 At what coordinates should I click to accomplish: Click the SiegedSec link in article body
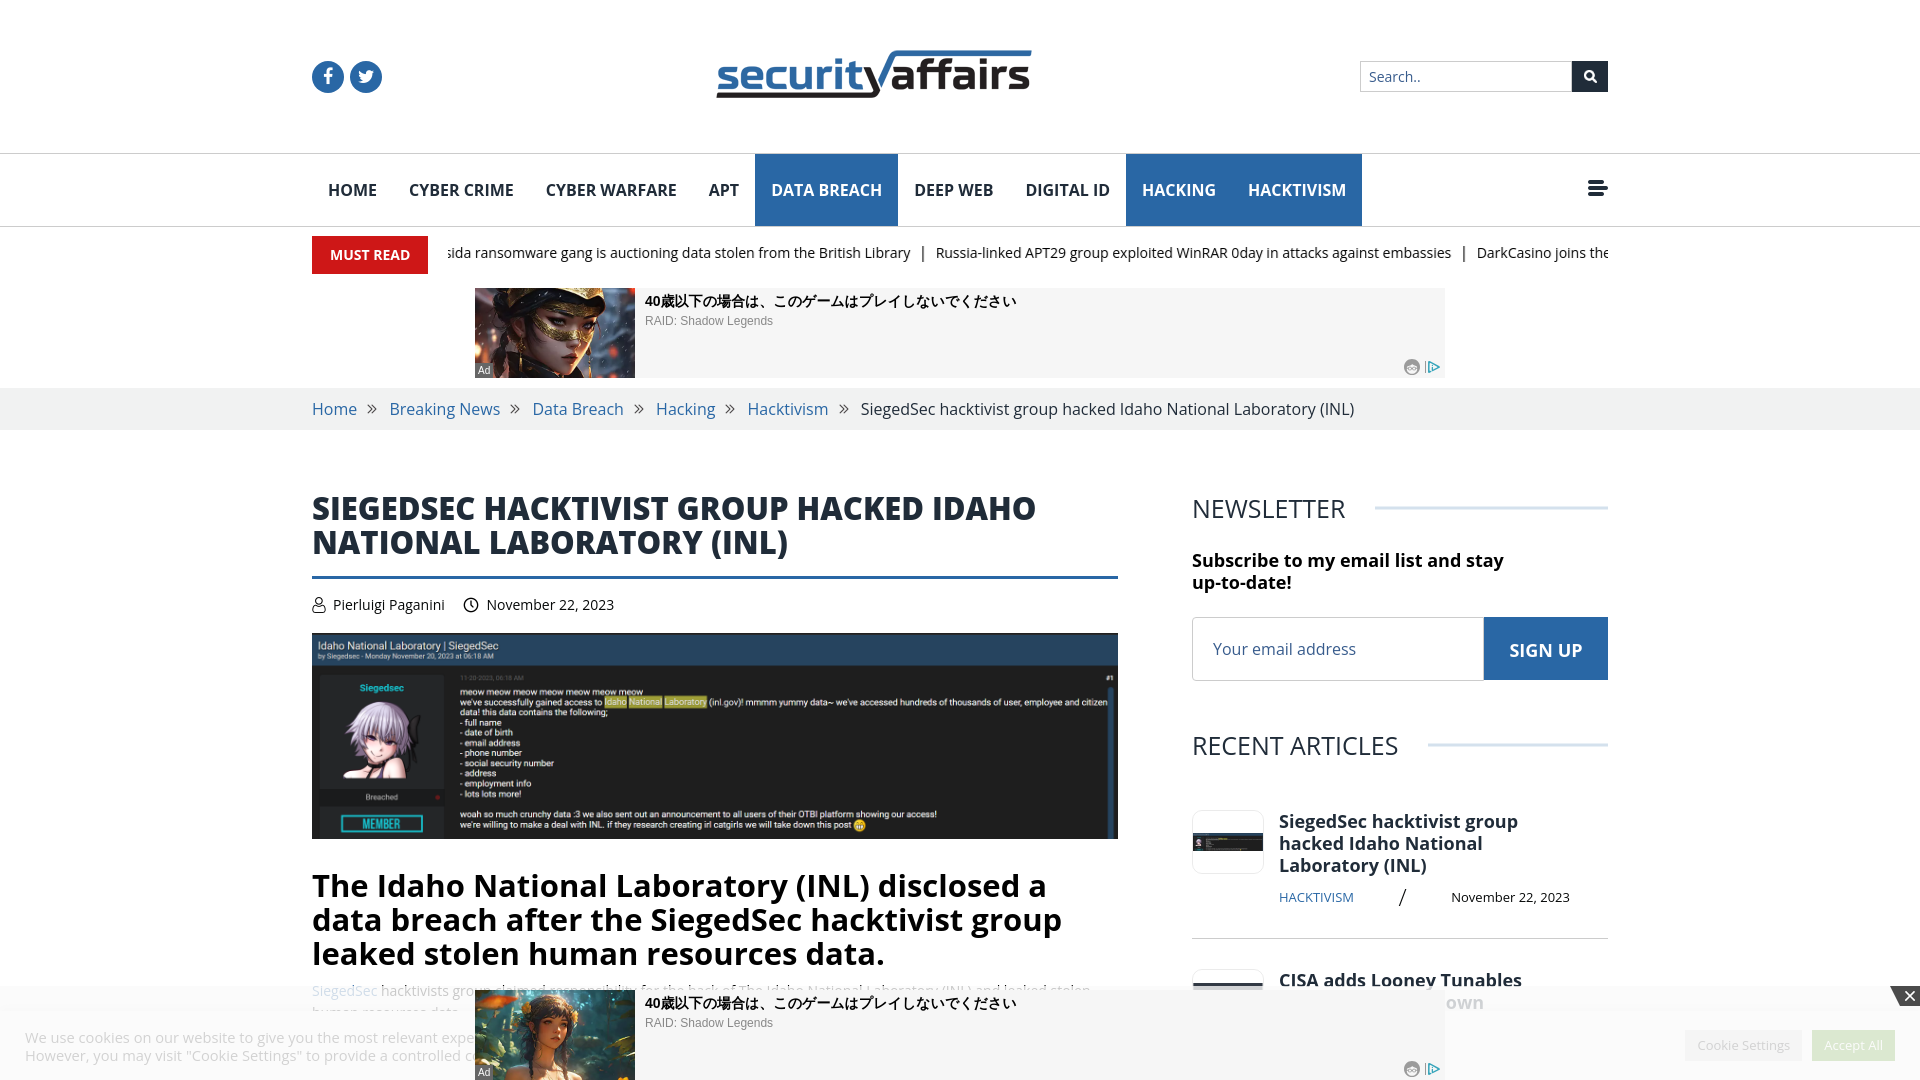click(x=345, y=991)
